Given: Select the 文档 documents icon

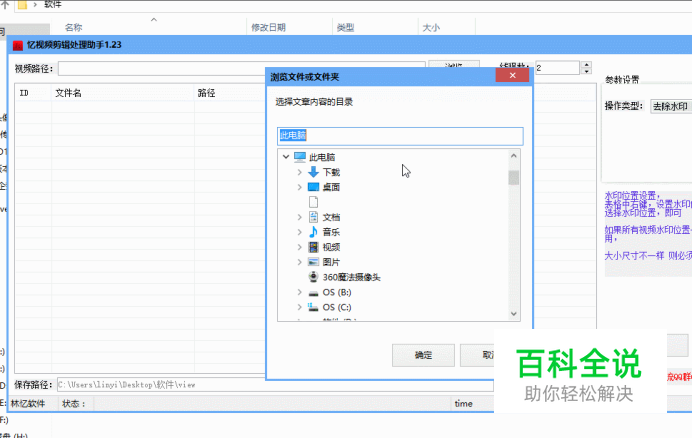Looking at the screenshot, I should pyautogui.click(x=313, y=217).
